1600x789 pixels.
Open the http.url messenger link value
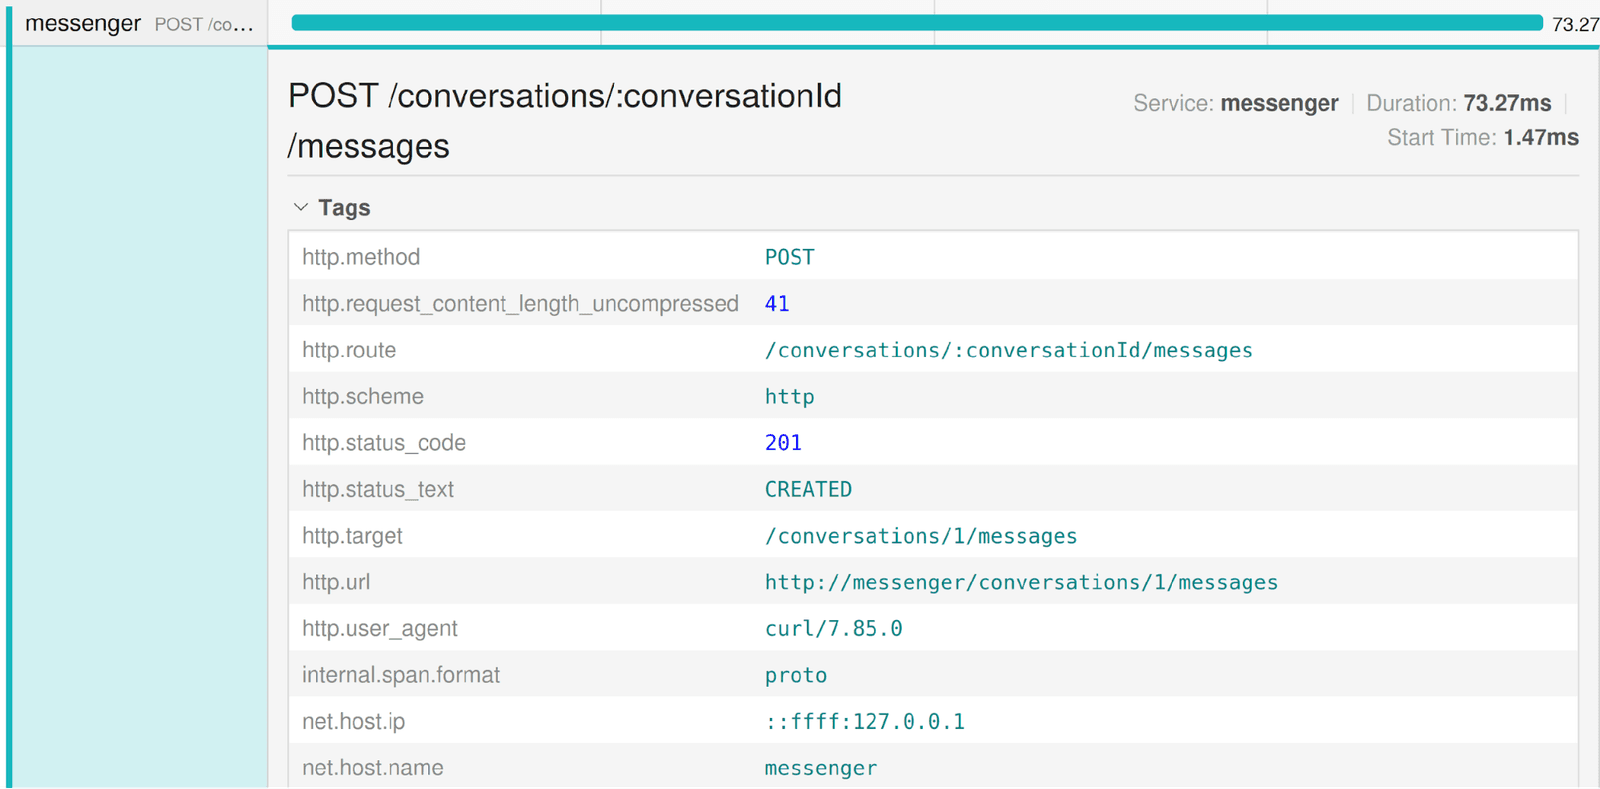point(1021,582)
